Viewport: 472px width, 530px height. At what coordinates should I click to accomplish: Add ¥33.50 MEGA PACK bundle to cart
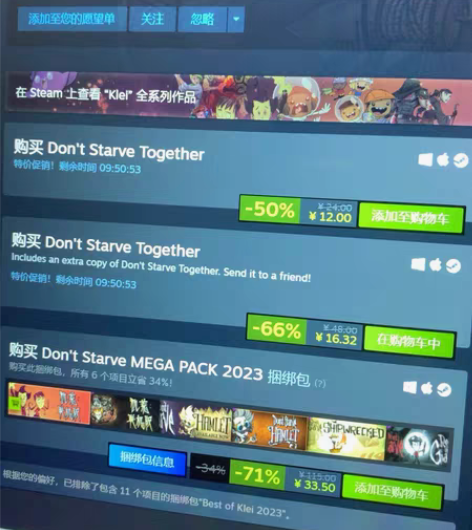tap(392, 491)
